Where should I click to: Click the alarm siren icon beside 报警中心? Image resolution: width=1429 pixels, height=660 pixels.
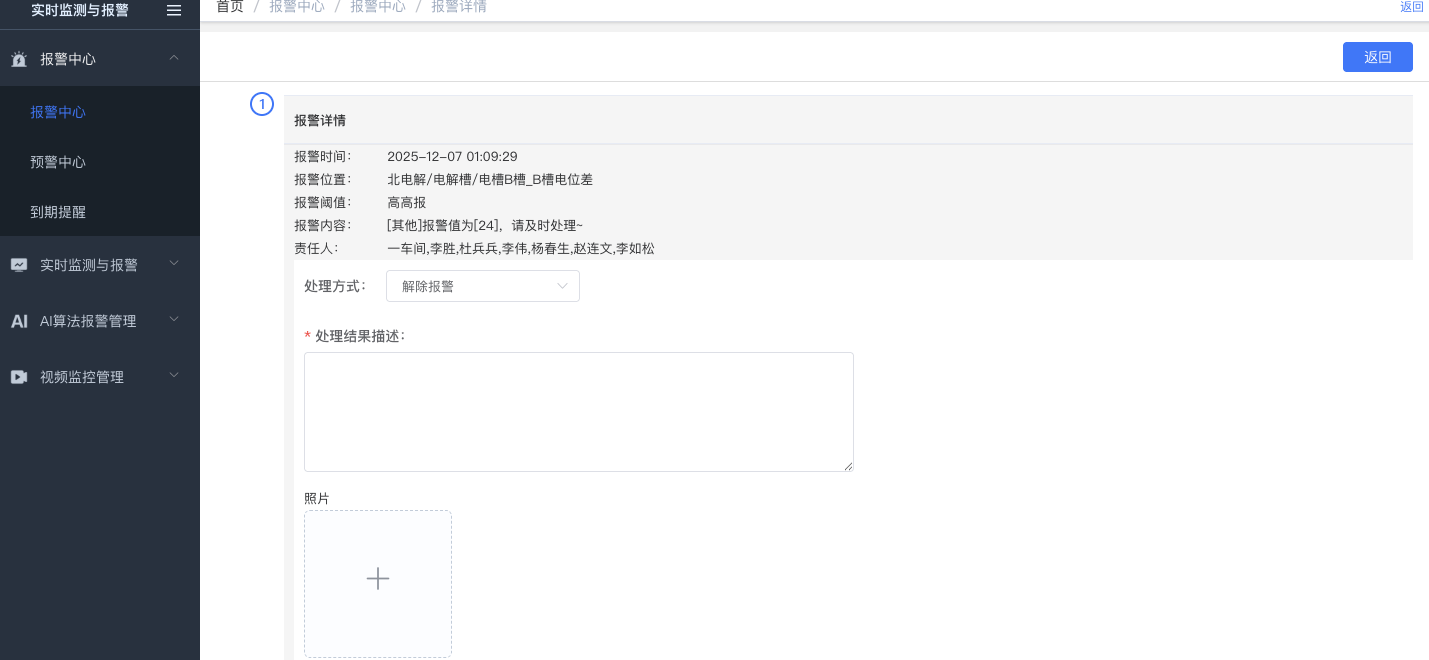19,60
